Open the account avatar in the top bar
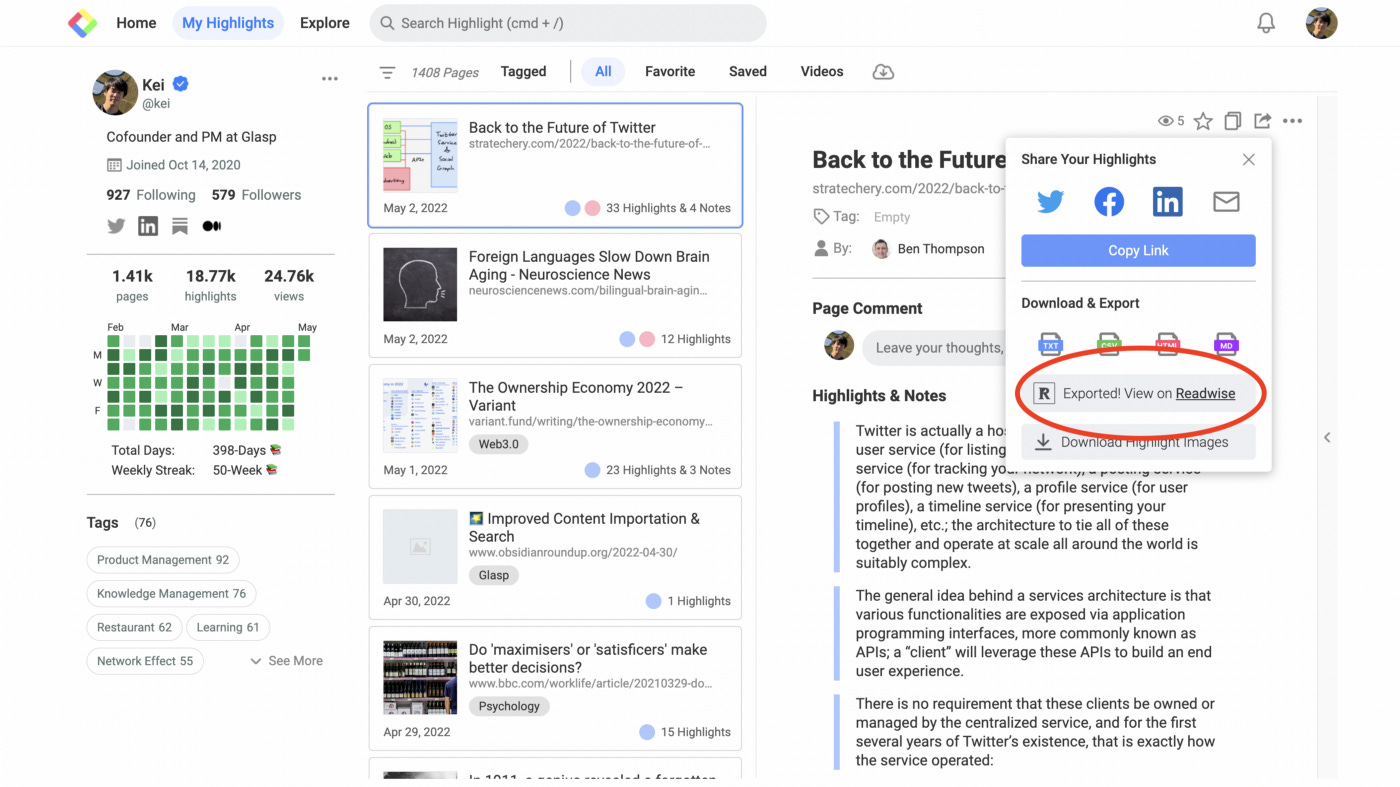Viewport: 1400px width, 787px height. tap(1321, 23)
